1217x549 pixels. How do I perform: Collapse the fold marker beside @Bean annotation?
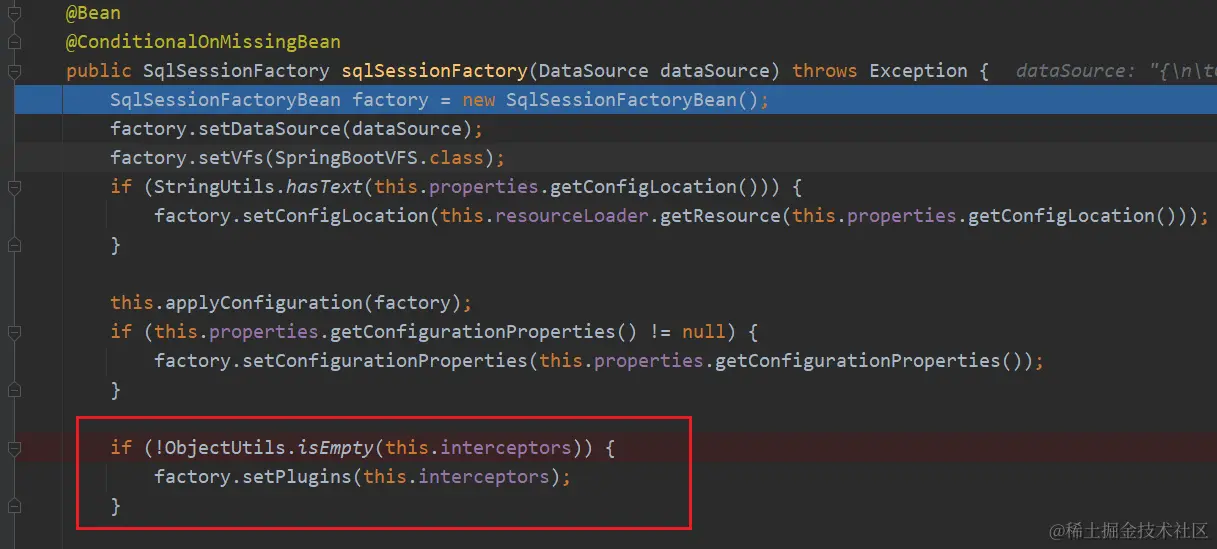point(13,14)
